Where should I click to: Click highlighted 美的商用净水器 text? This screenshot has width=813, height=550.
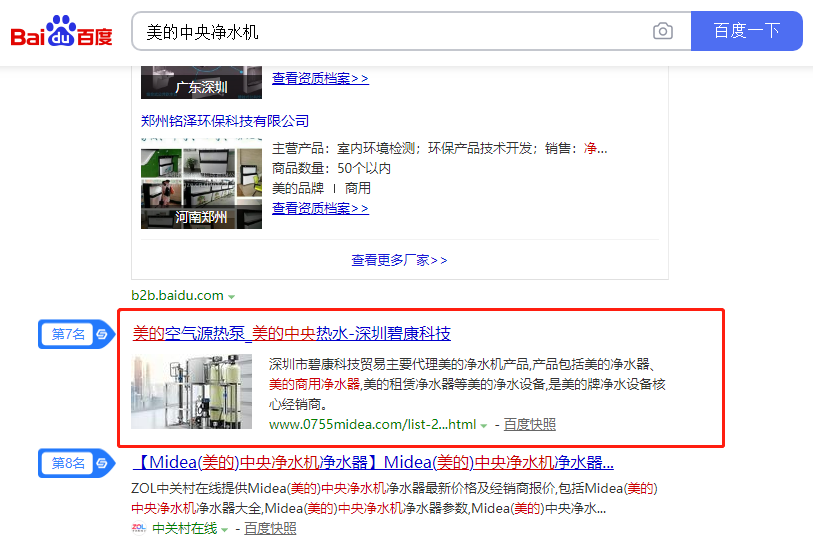click(x=314, y=384)
